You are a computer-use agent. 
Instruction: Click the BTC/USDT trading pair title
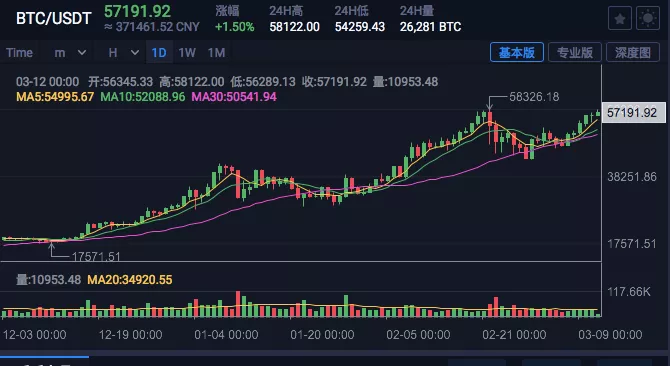pyautogui.click(x=53, y=18)
